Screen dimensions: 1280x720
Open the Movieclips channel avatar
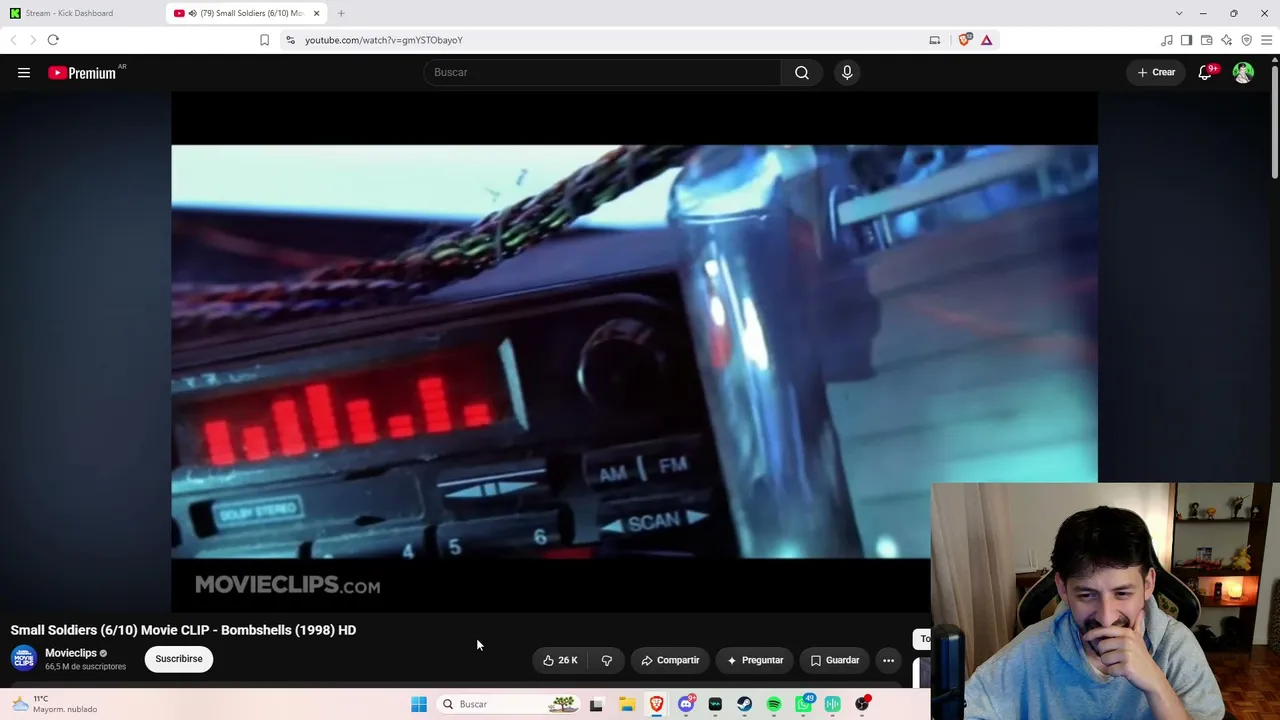(x=24, y=658)
